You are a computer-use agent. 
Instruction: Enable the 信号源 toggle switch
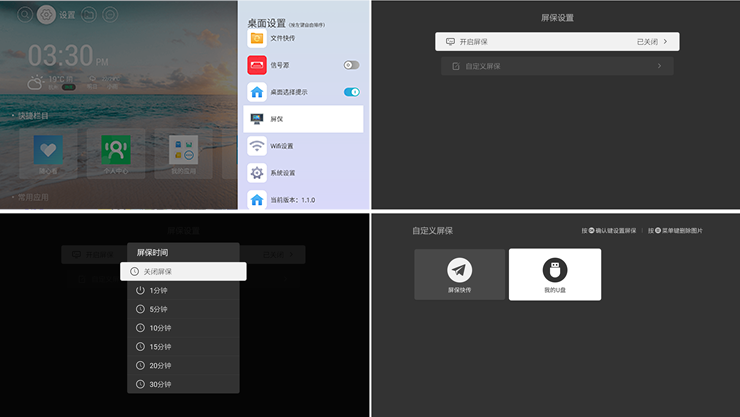pos(351,65)
